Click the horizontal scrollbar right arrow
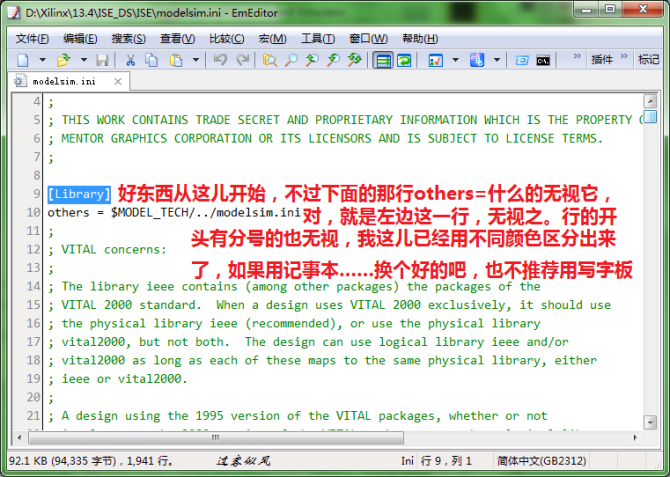The width and height of the screenshot is (670, 477). 635,438
